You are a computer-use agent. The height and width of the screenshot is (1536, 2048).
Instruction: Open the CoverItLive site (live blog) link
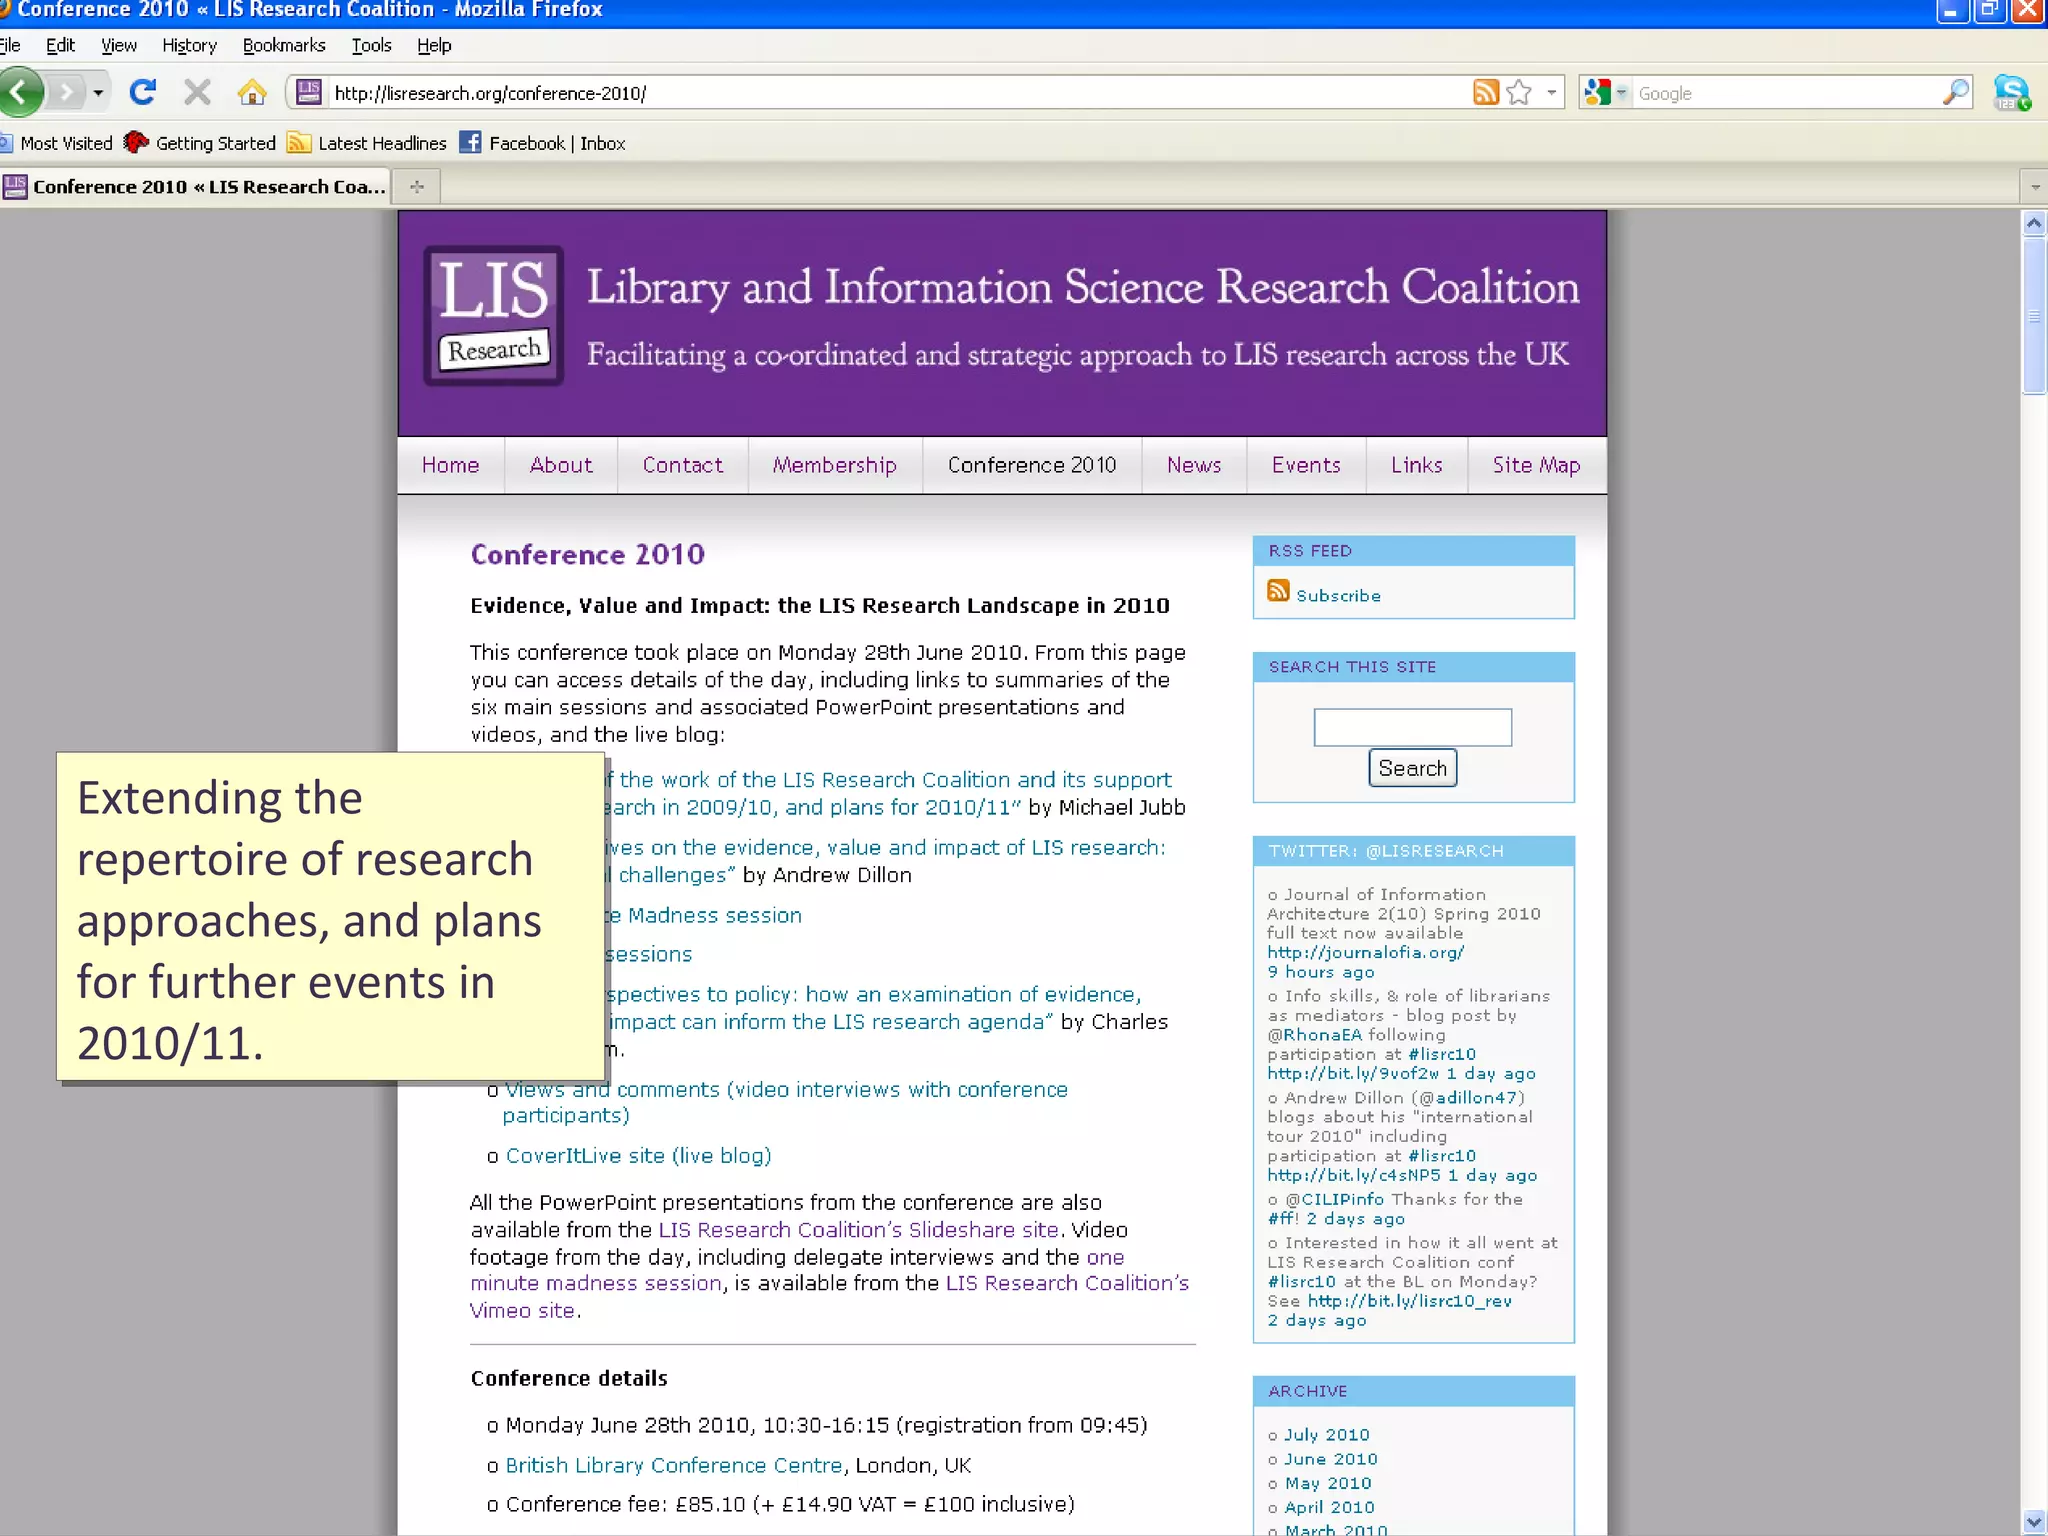point(639,1156)
